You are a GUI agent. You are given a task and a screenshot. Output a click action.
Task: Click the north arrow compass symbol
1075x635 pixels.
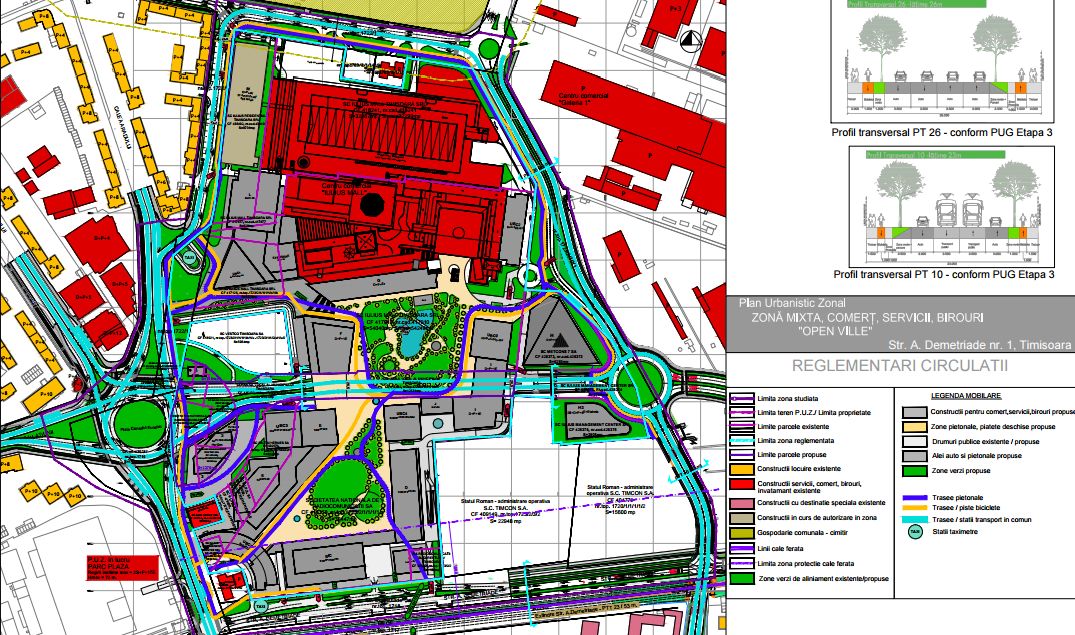point(690,39)
